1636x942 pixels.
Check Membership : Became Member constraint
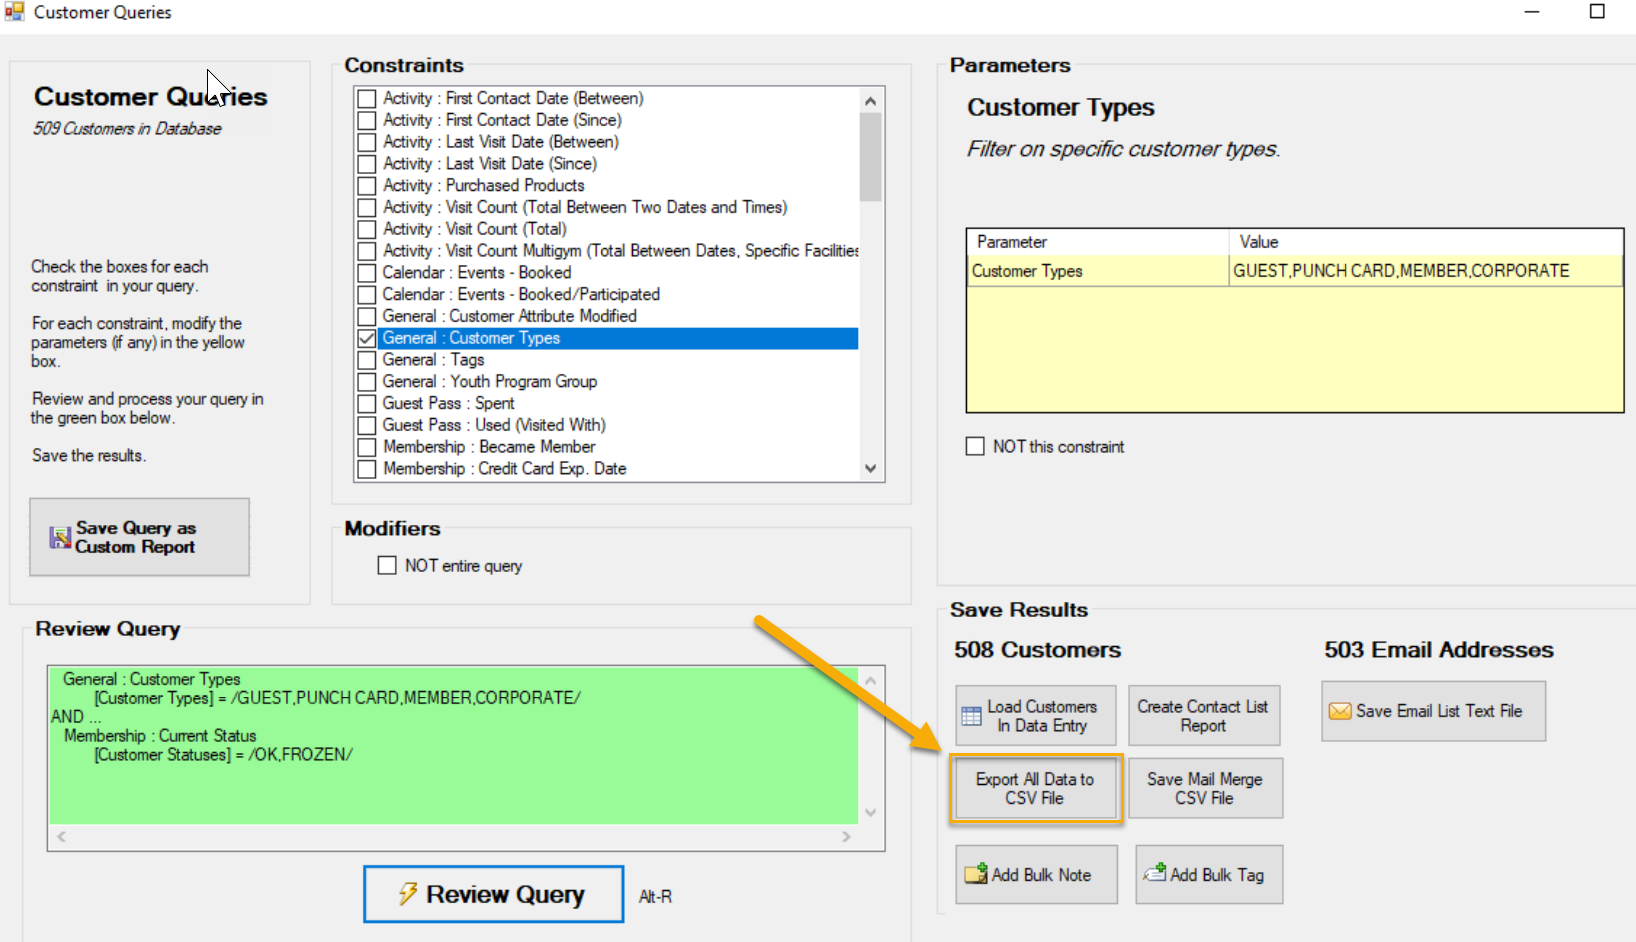pyautogui.click(x=367, y=447)
